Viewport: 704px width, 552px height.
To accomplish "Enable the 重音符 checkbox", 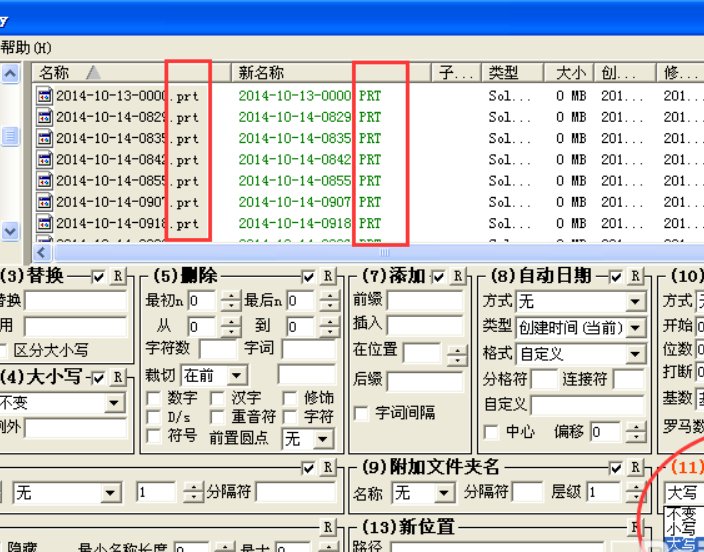I will [218, 417].
